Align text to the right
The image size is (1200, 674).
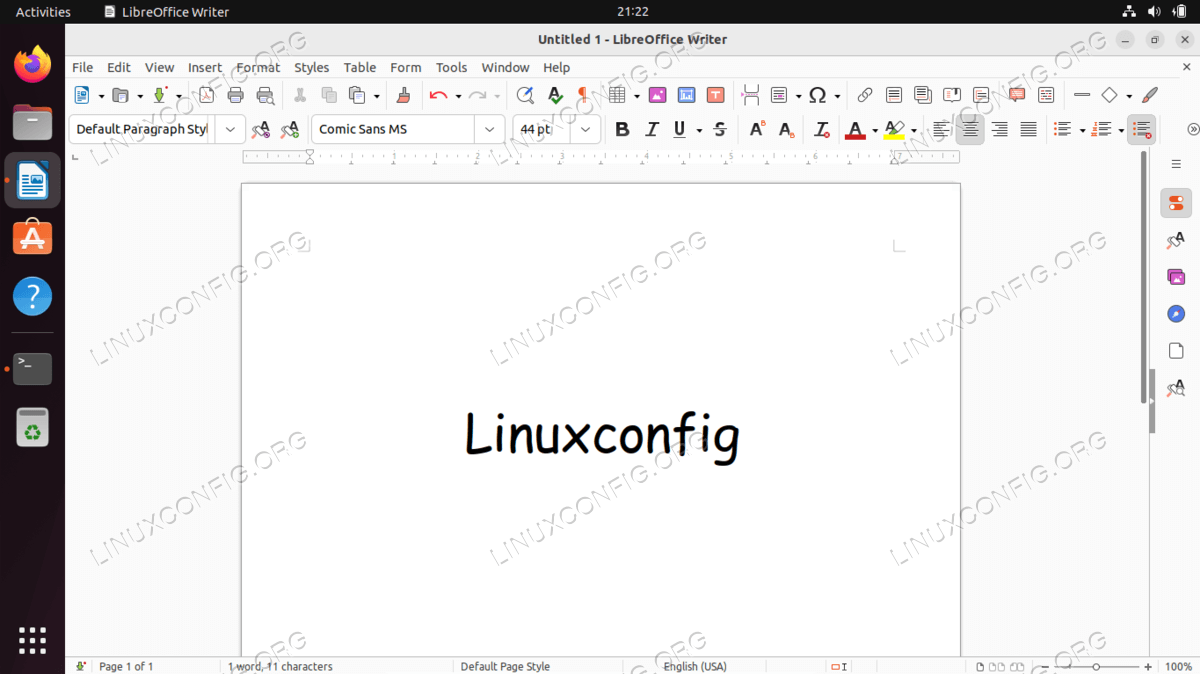point(999,129)
